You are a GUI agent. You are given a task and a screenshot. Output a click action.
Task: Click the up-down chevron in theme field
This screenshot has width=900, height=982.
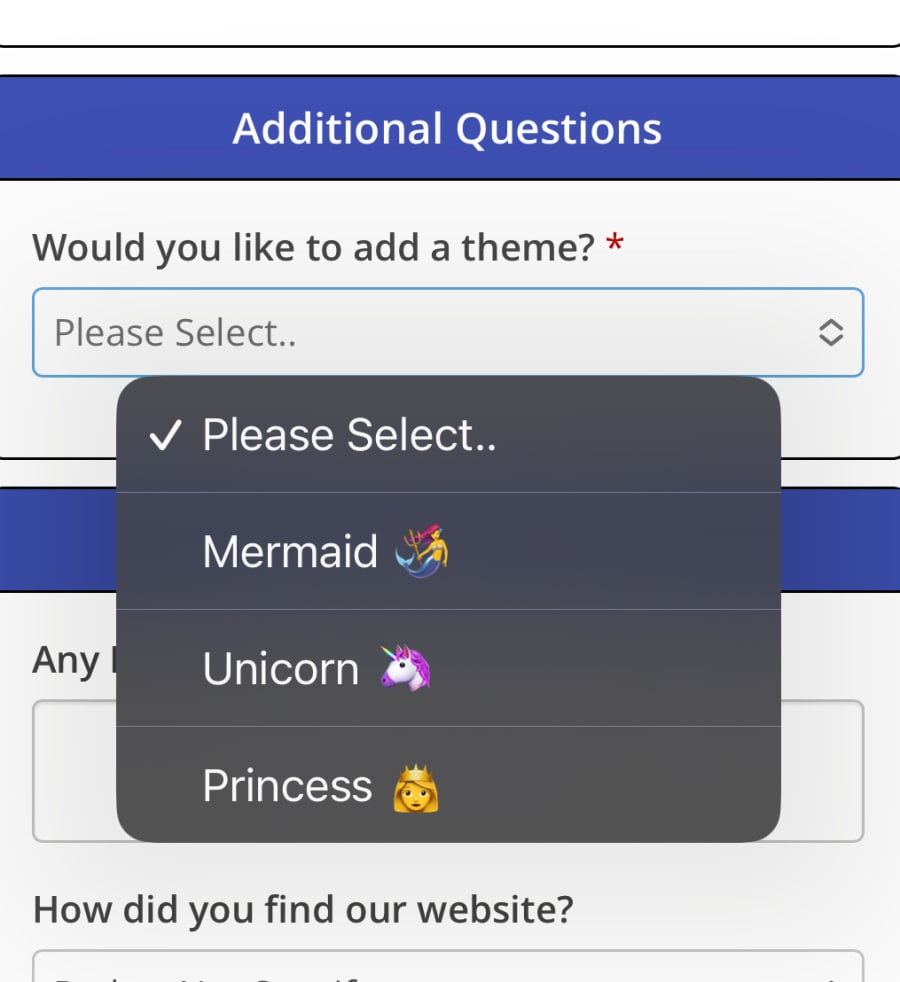(831, 333)
